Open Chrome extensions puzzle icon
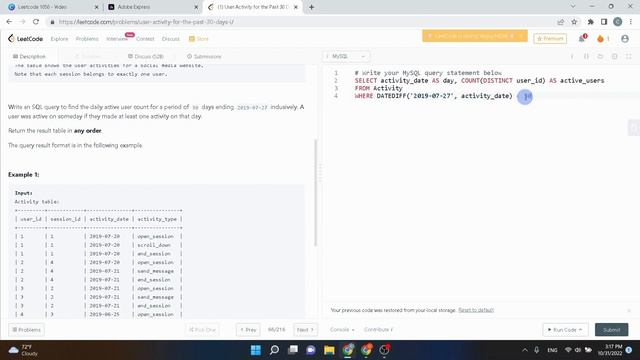Image resolution: width=640 pixels, height=360 pixels. pos(591,22)
